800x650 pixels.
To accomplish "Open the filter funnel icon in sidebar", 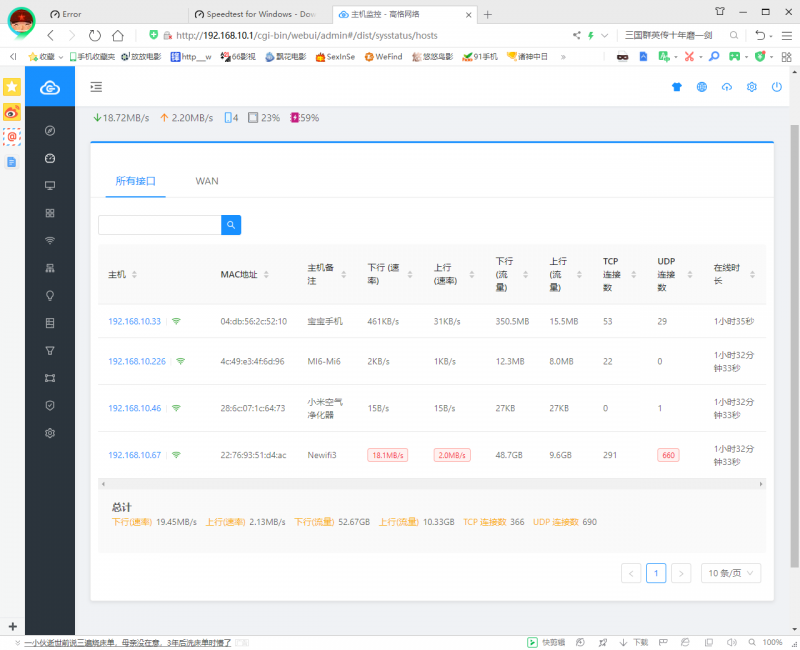I will click(x=50, y=350).
